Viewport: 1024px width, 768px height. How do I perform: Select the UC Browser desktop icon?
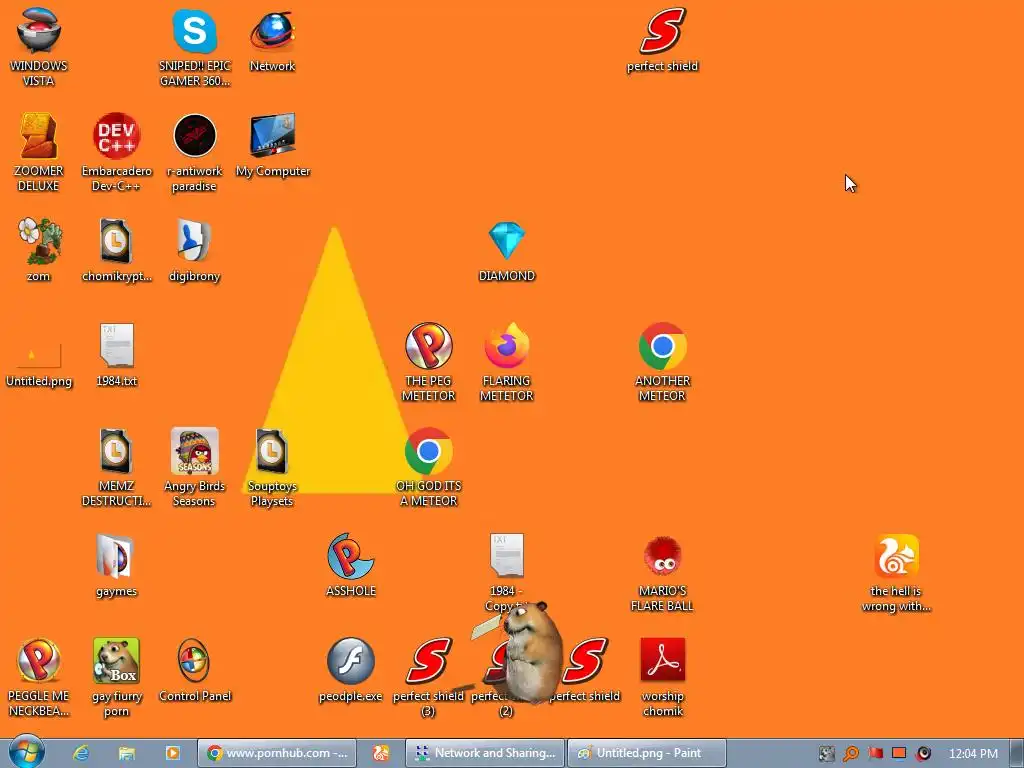[896, 572]
